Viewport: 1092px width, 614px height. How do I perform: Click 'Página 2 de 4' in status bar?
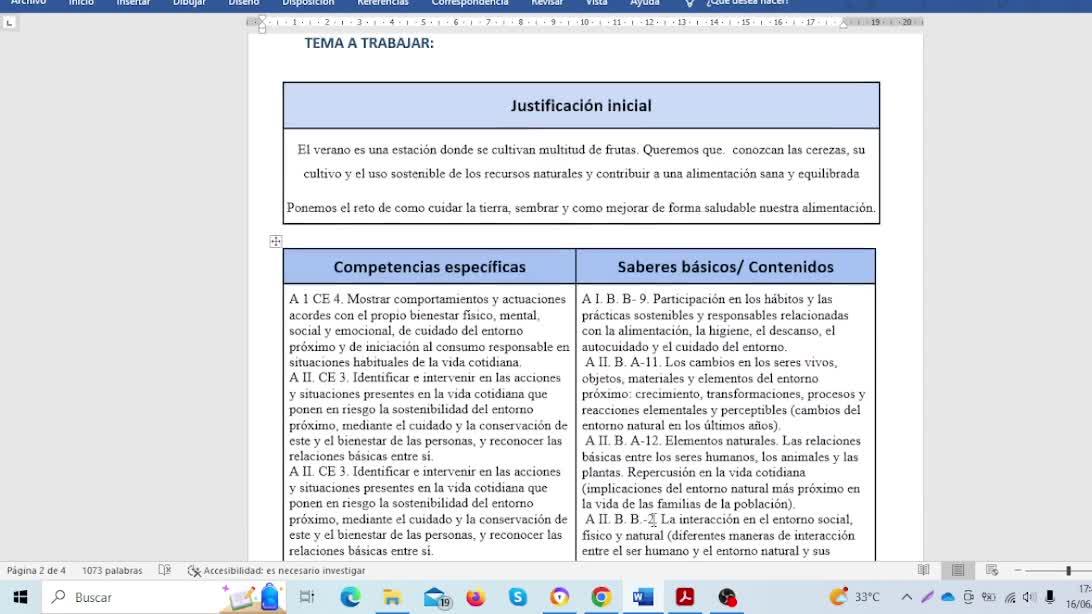click(36, 570)
